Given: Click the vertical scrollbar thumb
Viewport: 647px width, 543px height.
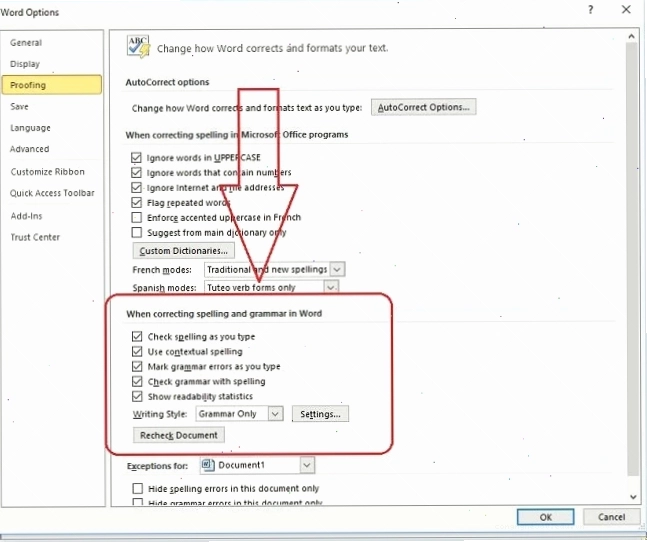Looking at the screenshot, I should click(632, 259).
